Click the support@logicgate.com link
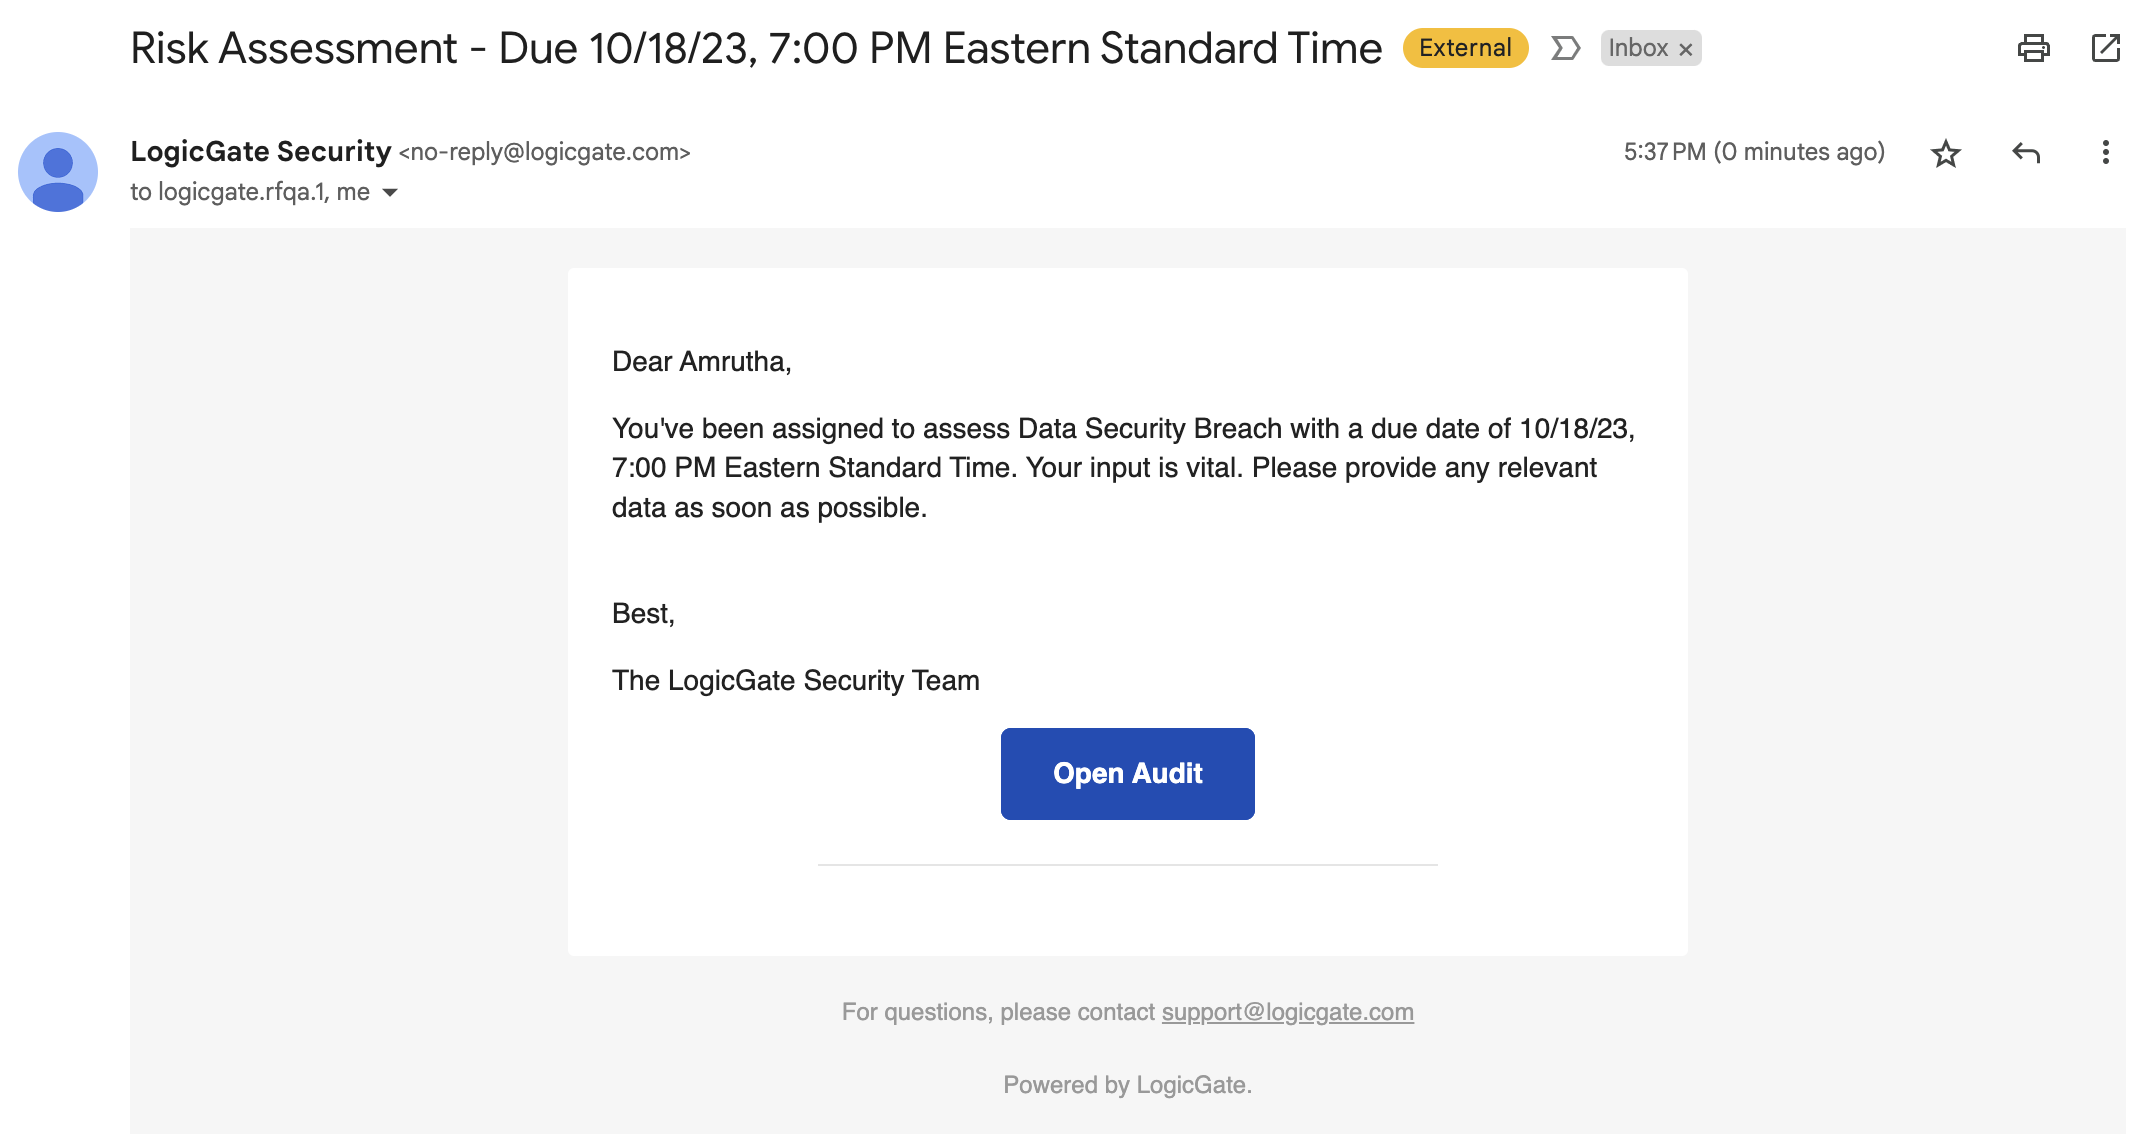The width and height of the screenshot is (2152, 1134). [x=1287, y=1012]
